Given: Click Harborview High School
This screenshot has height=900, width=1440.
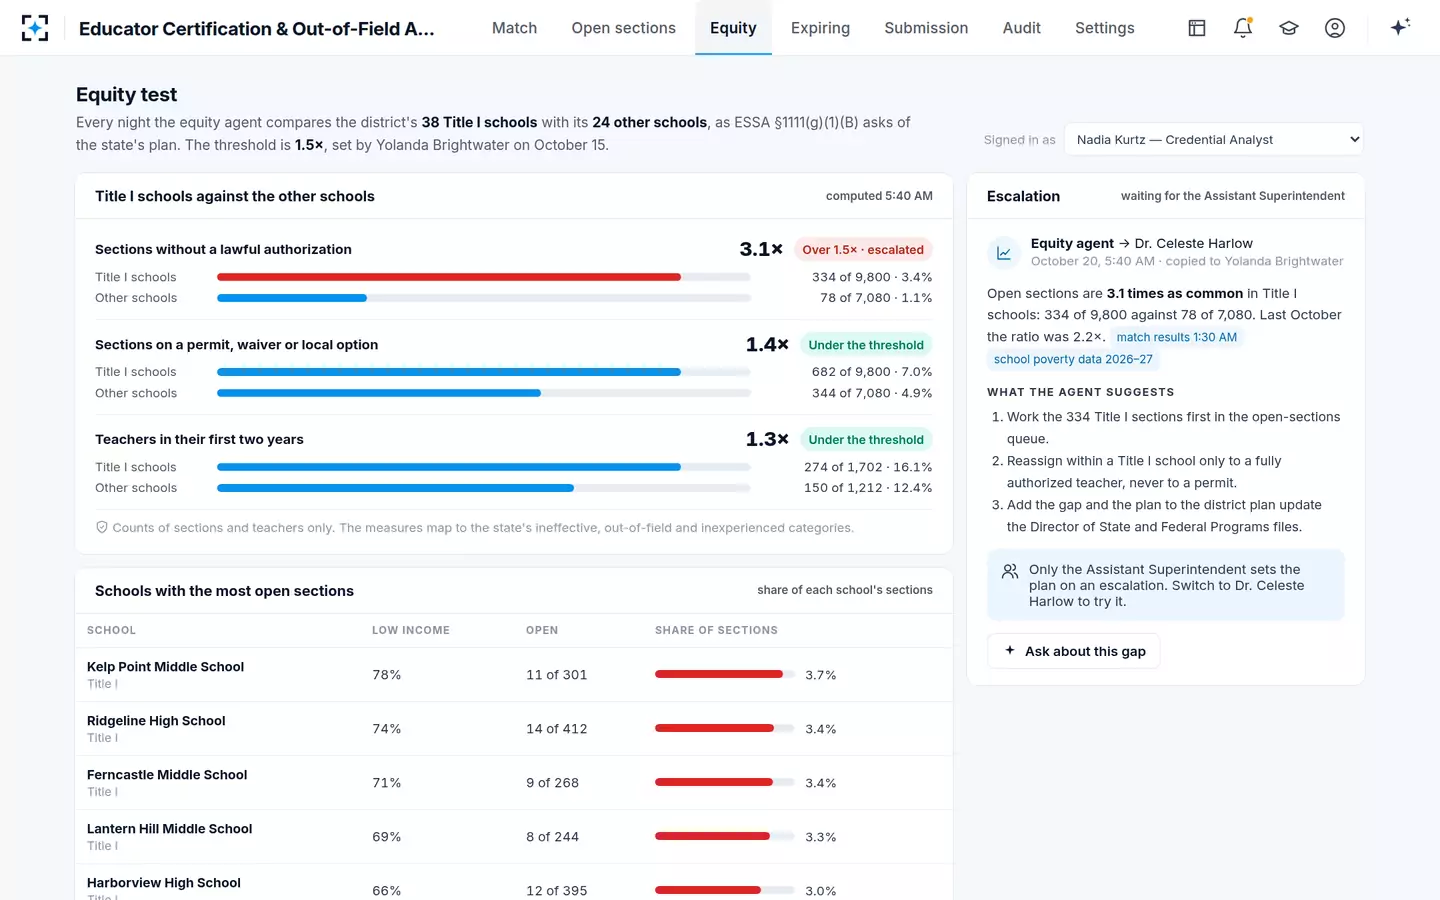Looking at the screenshot, I should pos(164,883).
